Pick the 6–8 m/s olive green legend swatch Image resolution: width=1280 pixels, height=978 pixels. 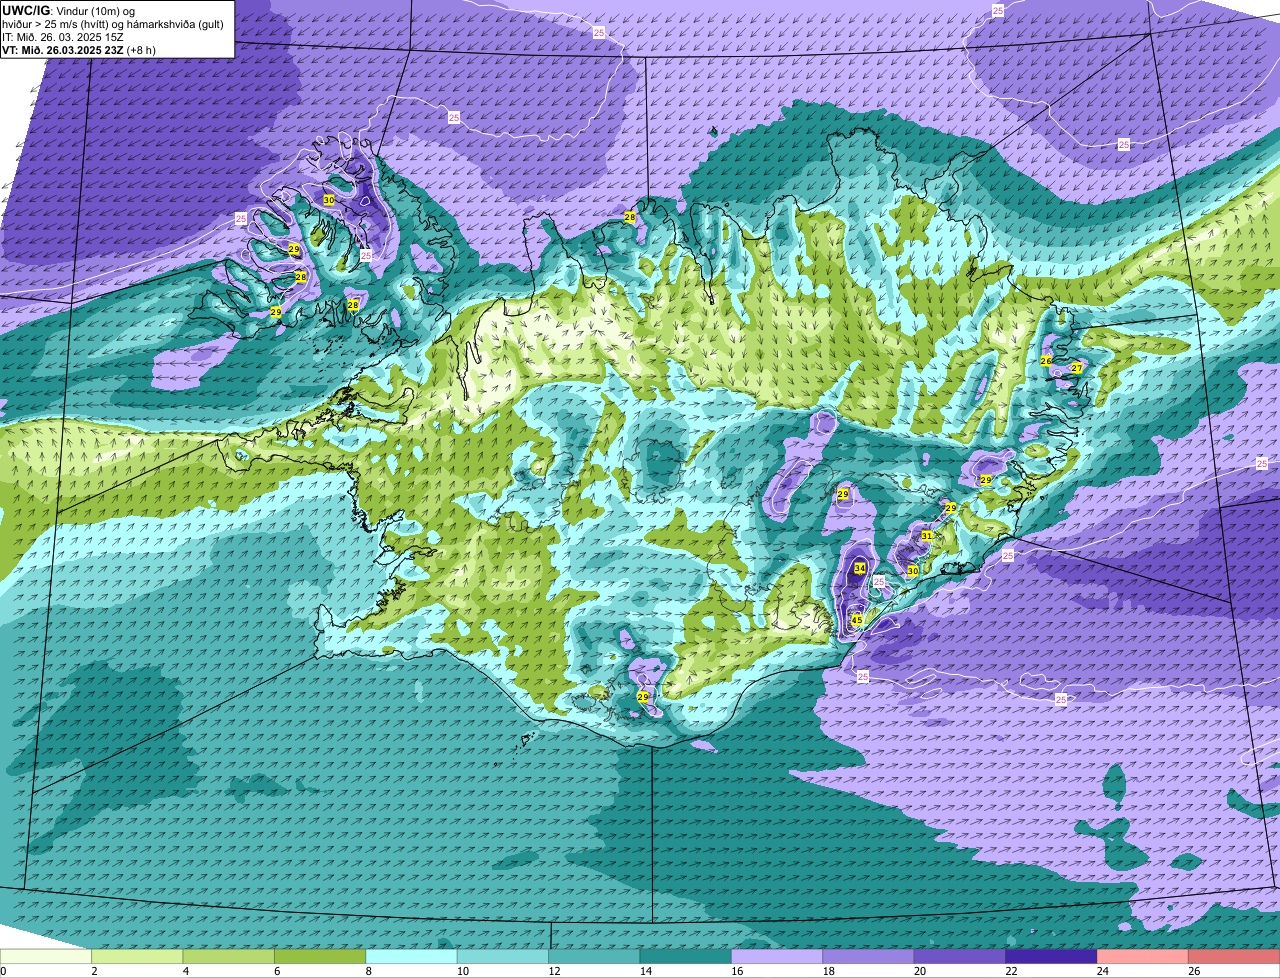(x=320, y=957)
